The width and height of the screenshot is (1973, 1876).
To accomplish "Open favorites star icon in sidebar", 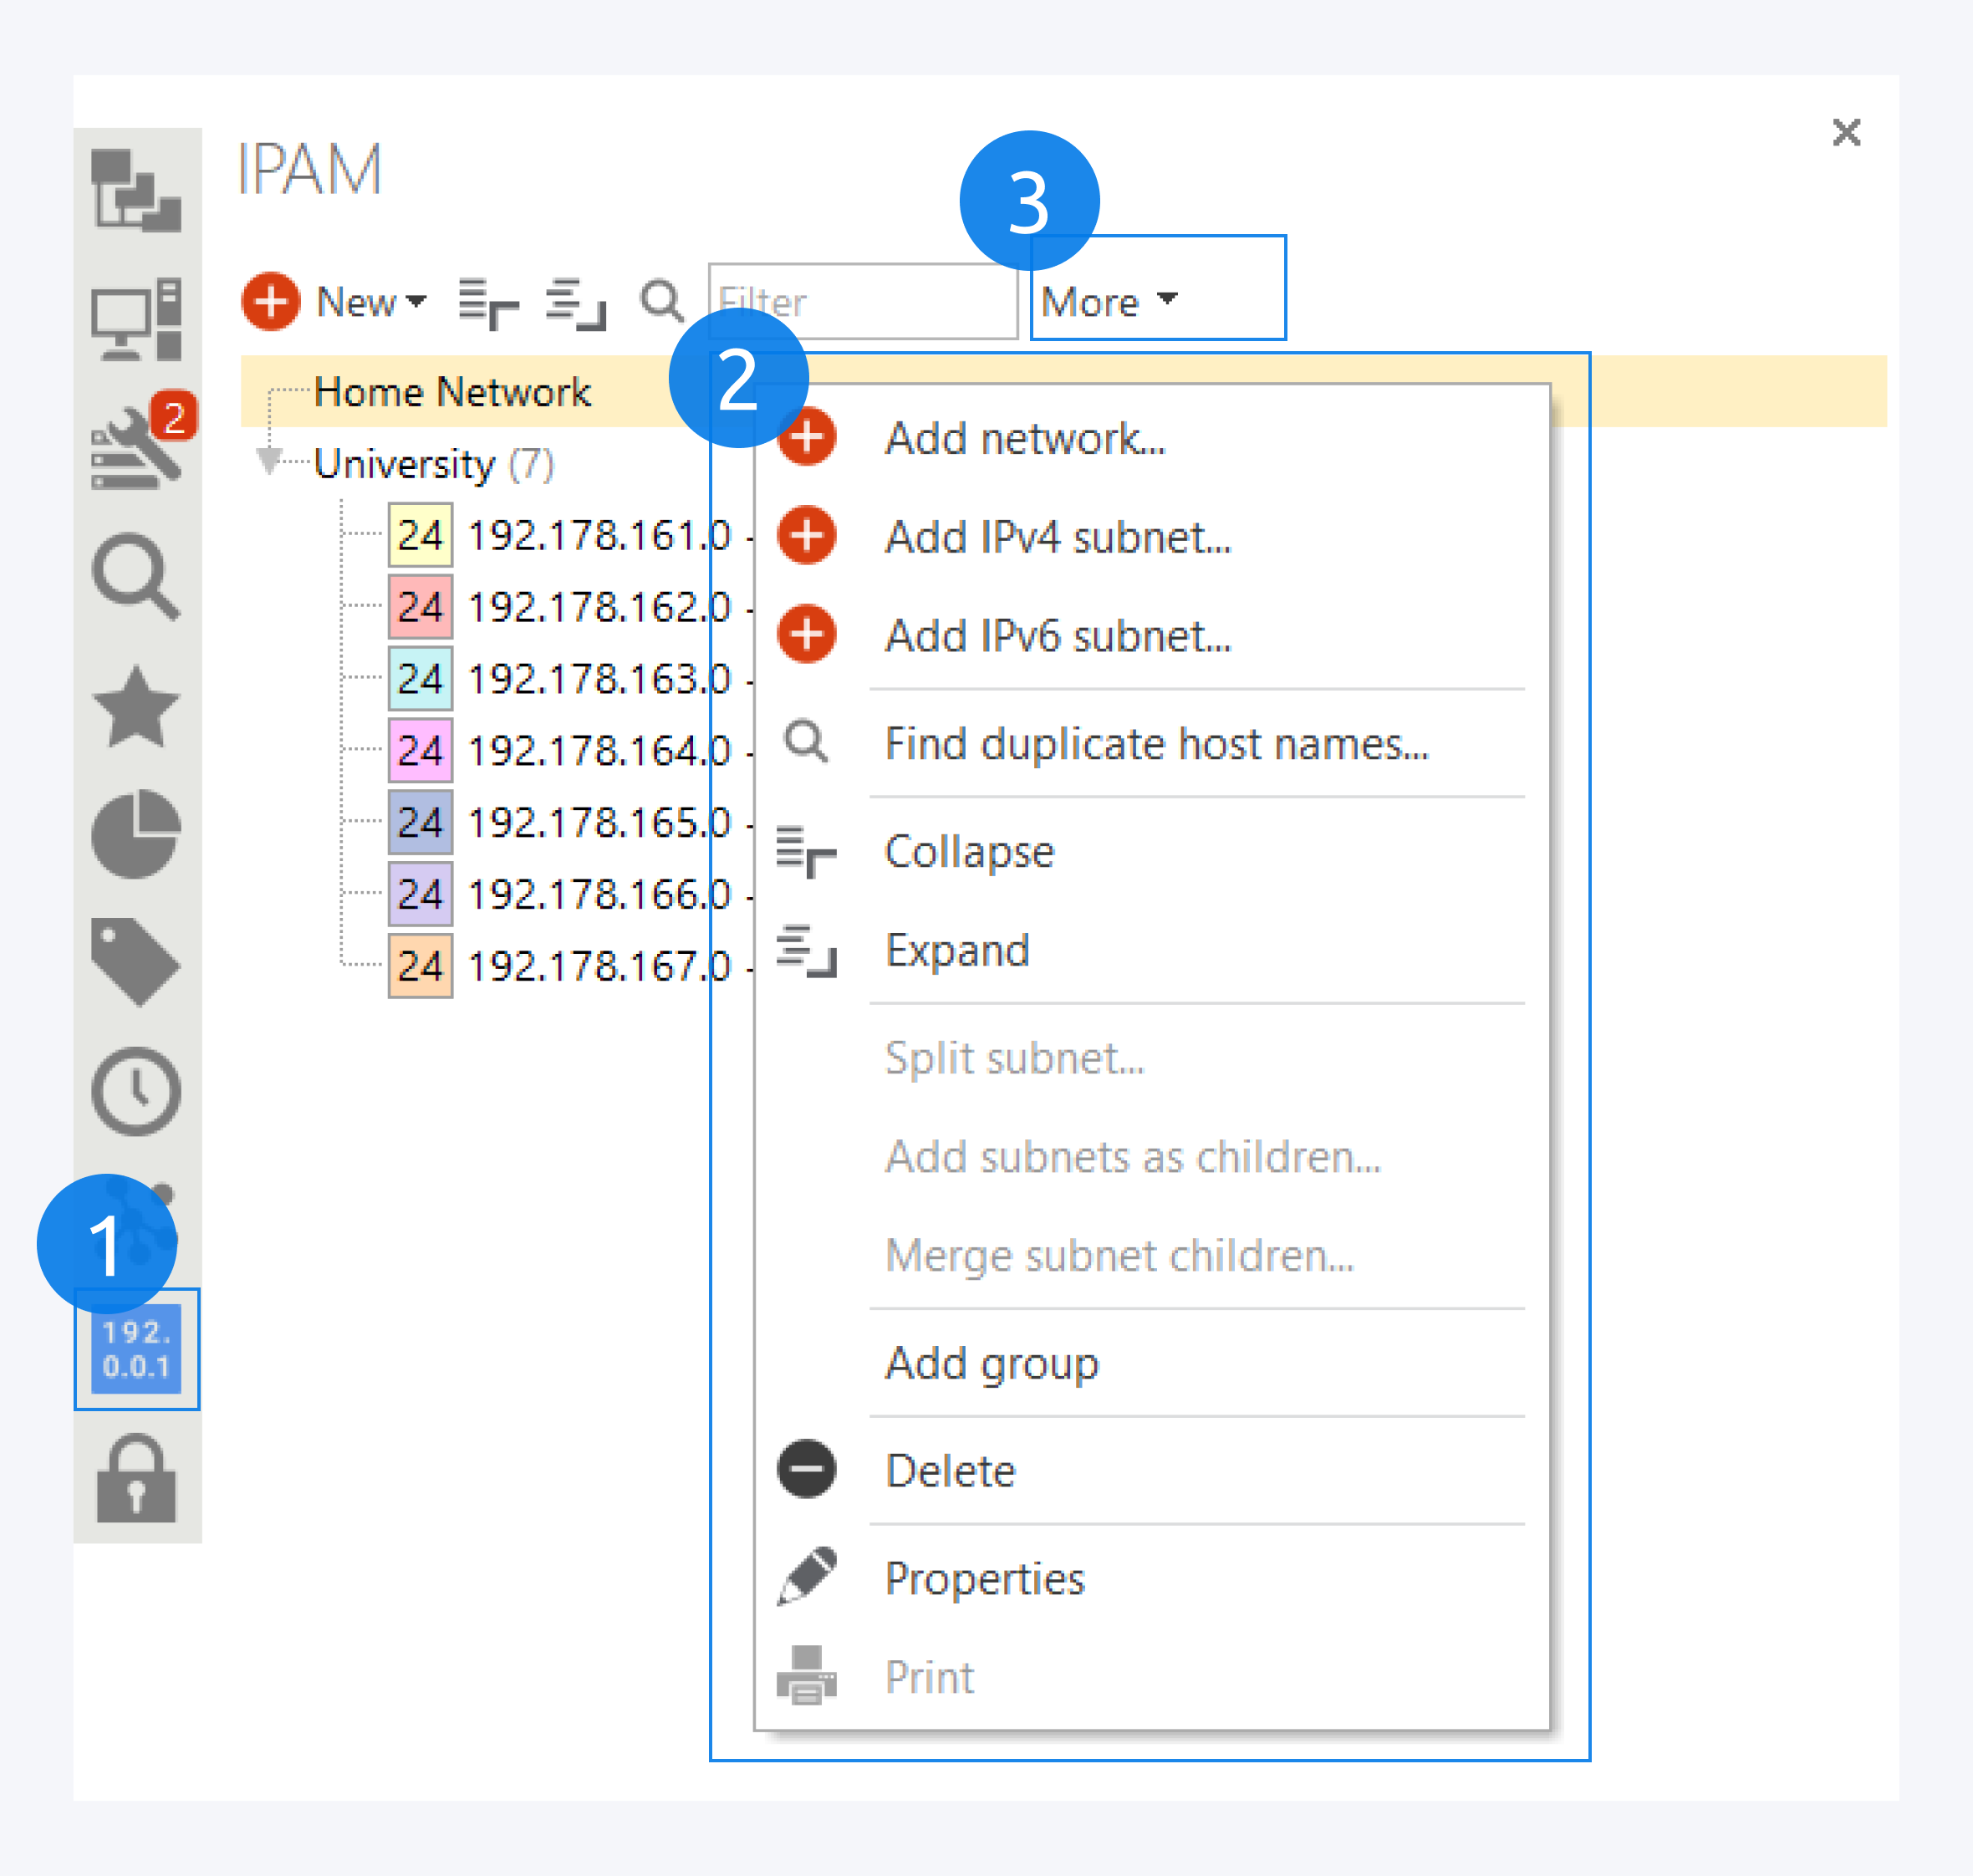I will coord(136,708).
